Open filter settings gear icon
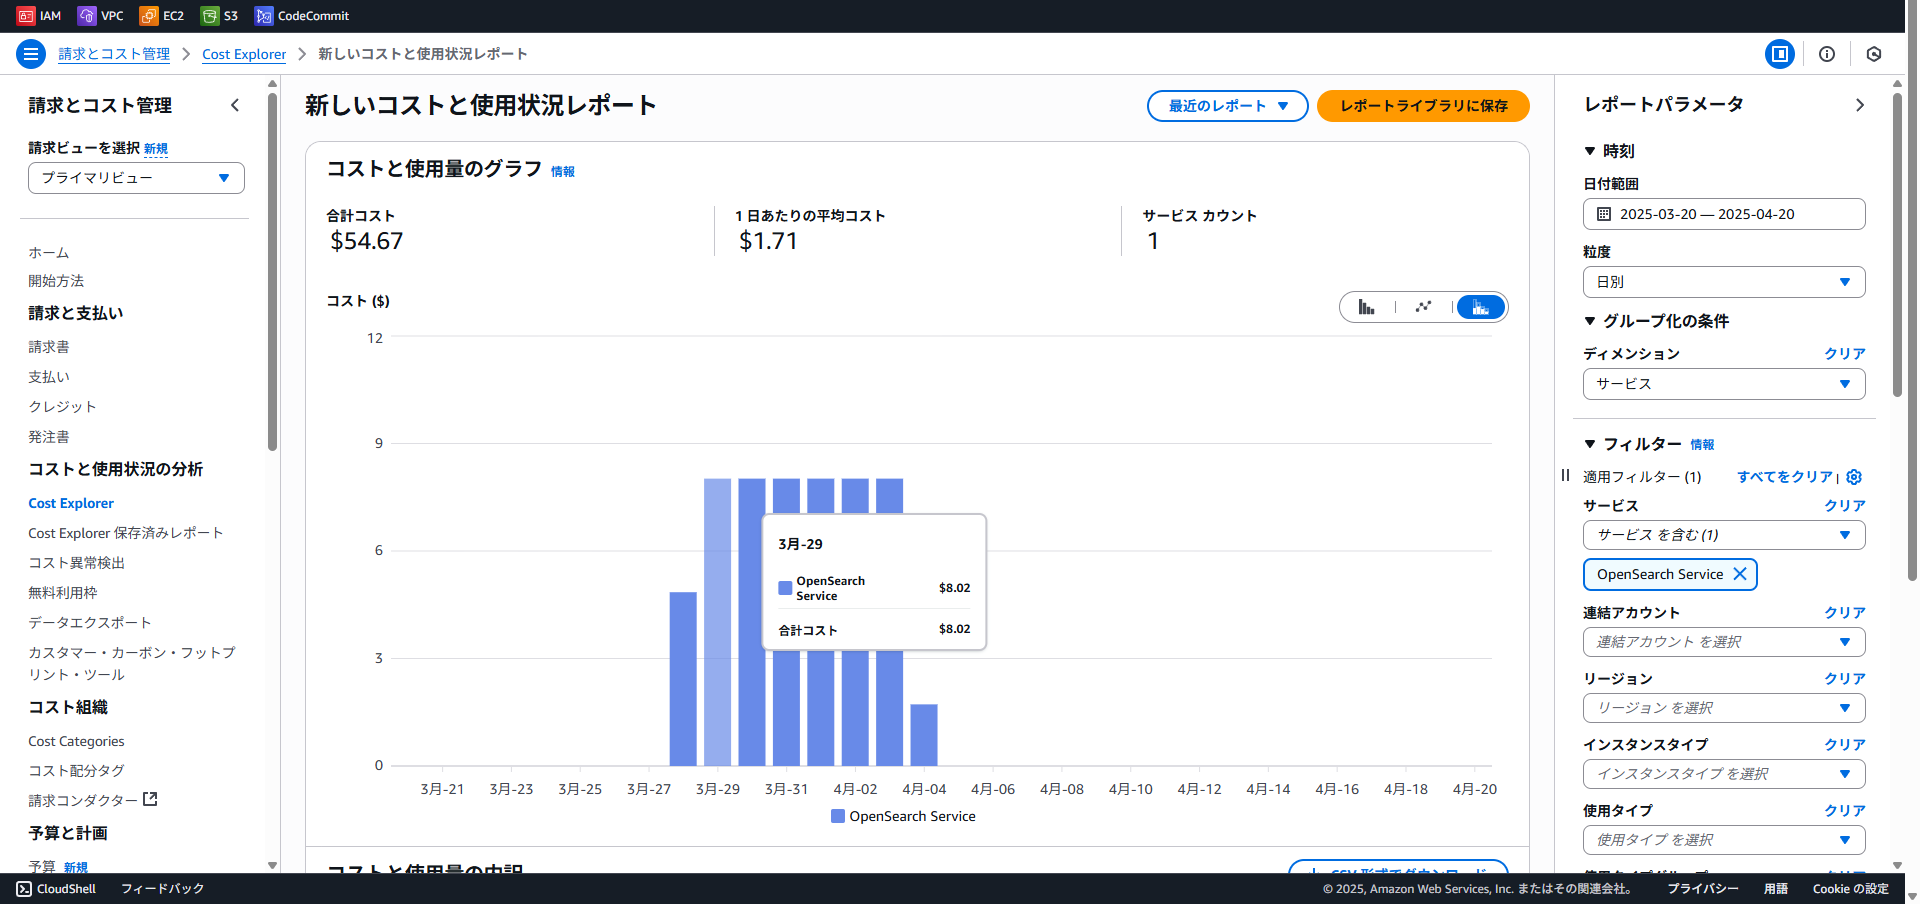The image size is (1920, 904). point(1854,477)
